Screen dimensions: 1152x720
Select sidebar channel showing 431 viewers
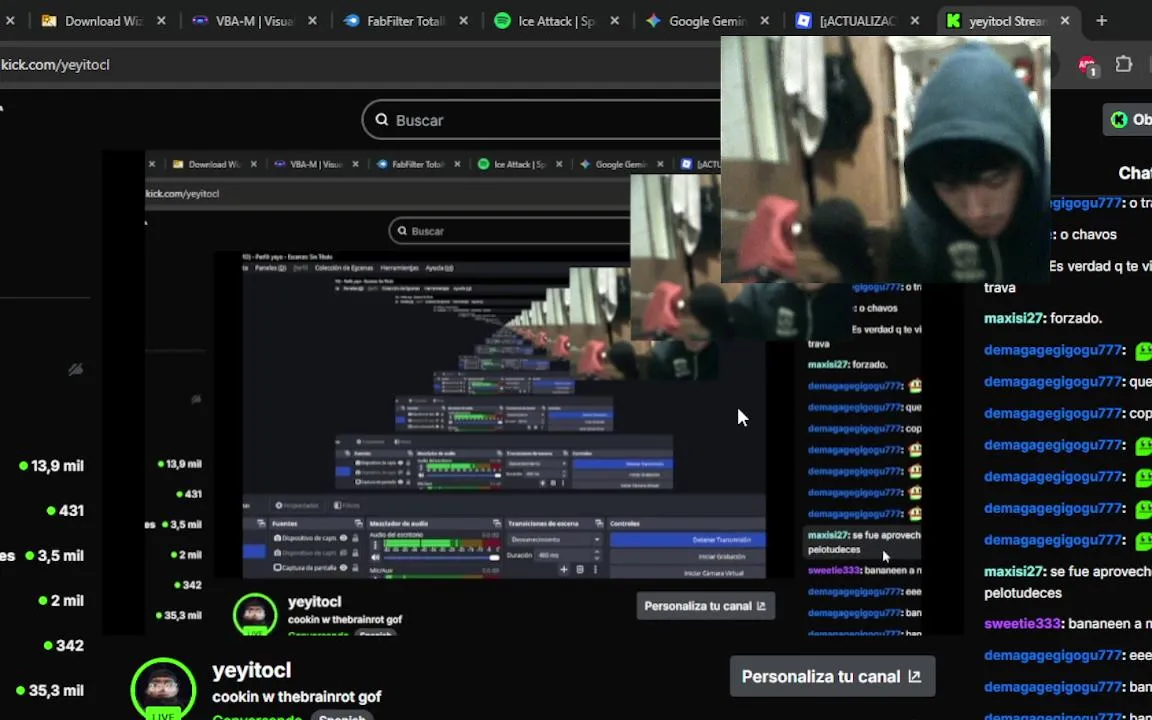(65, 511)
